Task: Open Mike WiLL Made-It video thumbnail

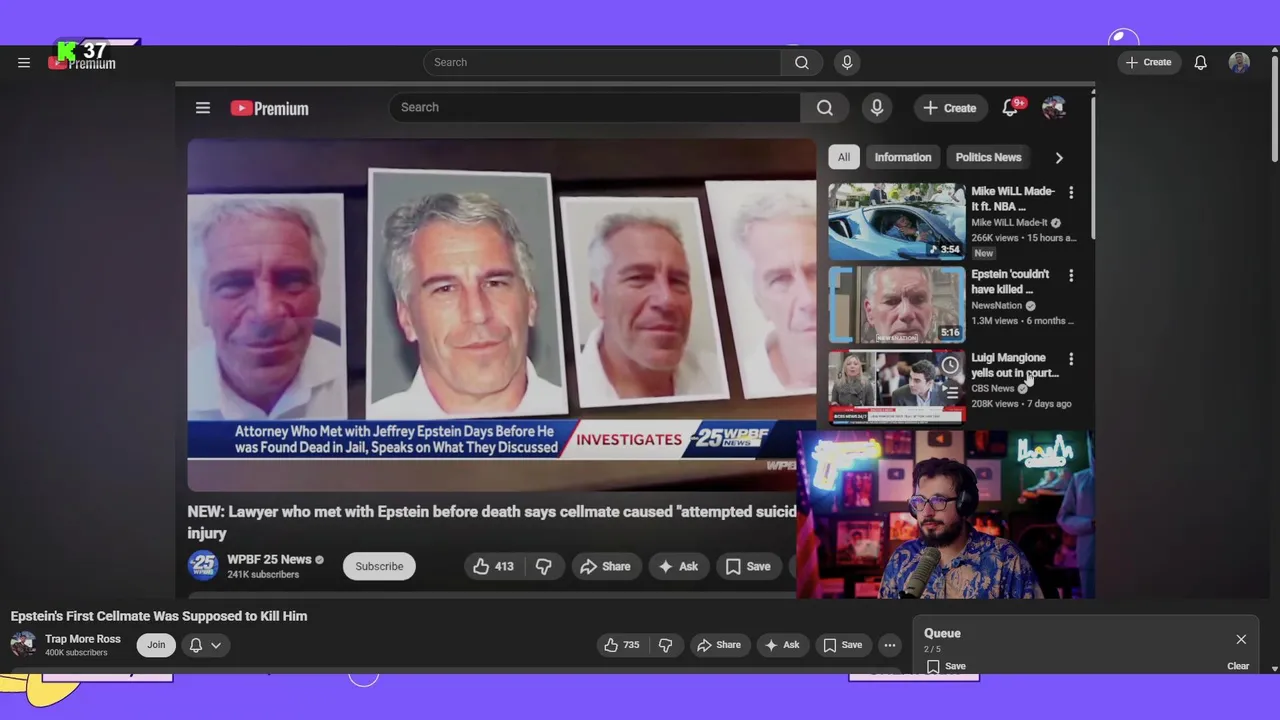Action: point(897,221)
